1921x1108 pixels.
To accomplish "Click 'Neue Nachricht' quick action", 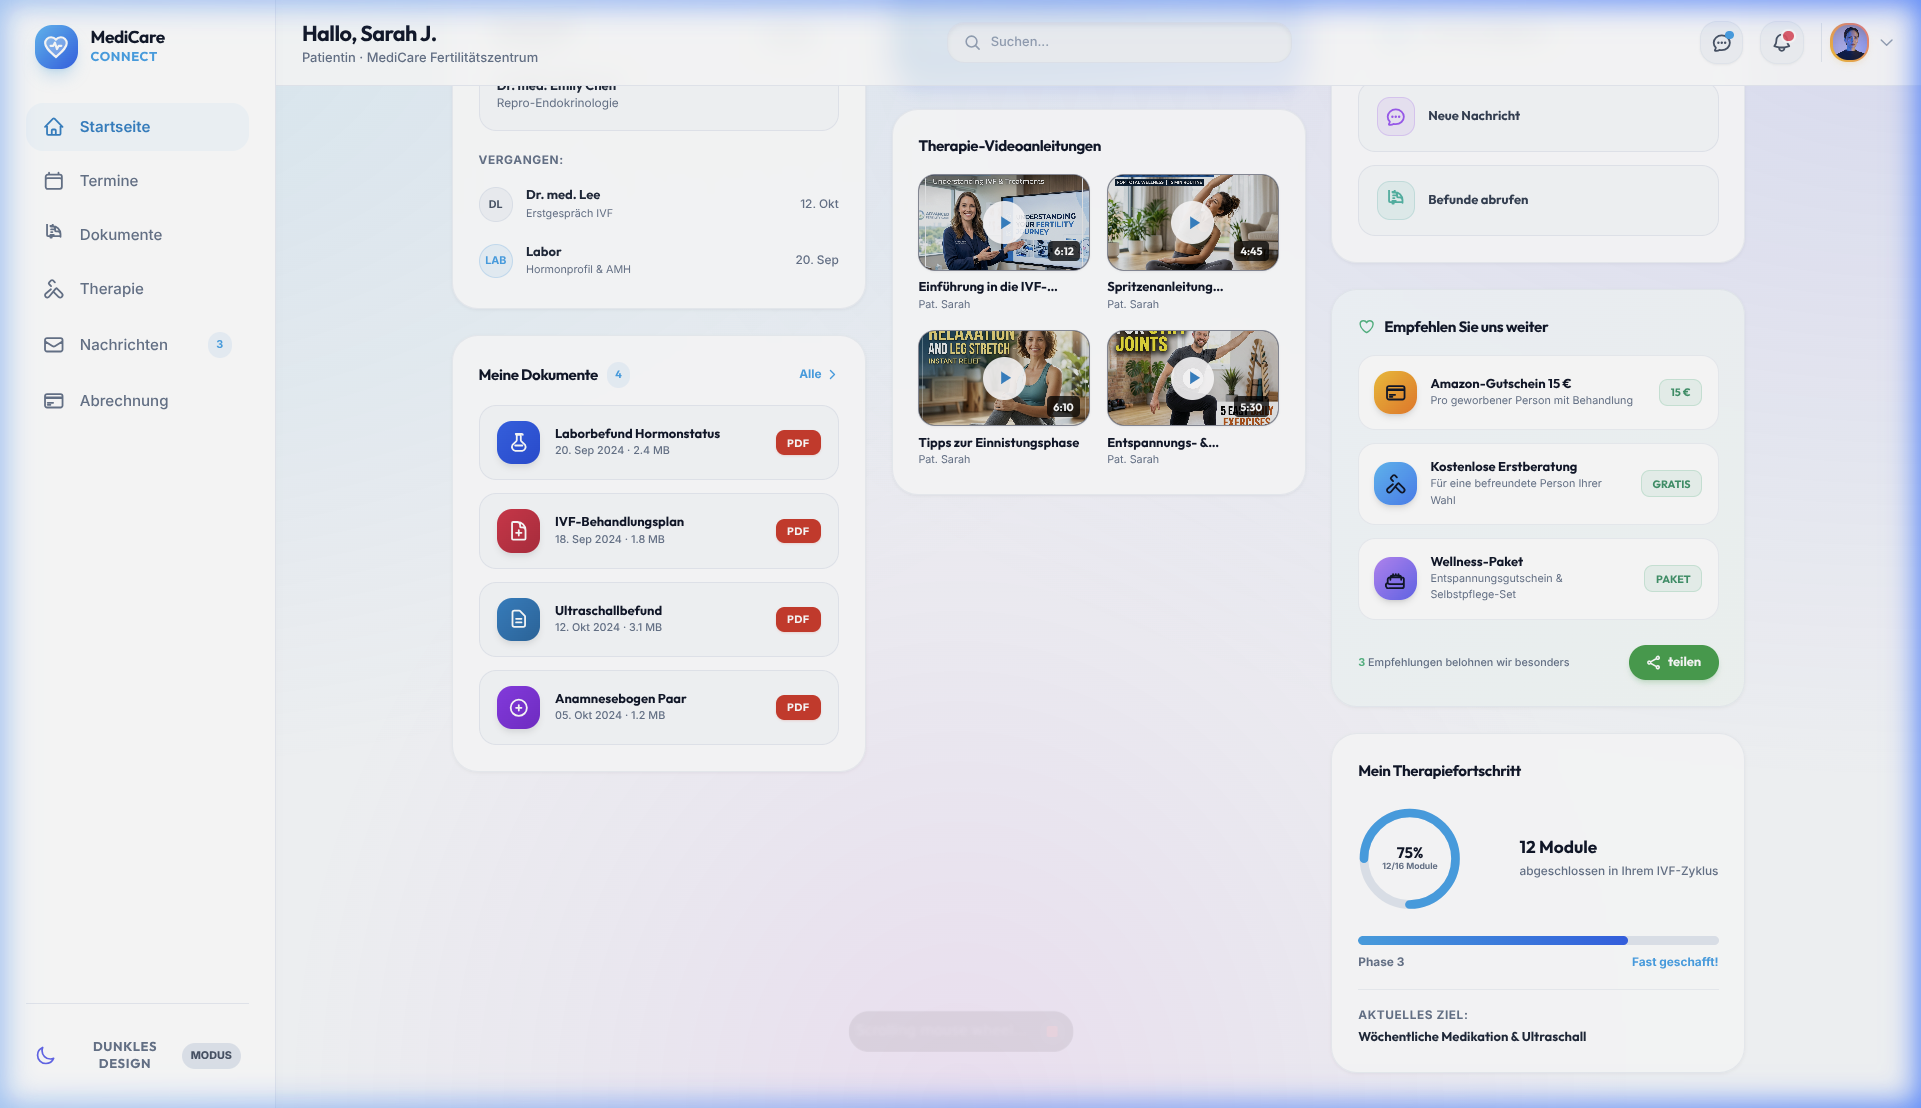I will pyautogui.click(x=1538, y=116).
